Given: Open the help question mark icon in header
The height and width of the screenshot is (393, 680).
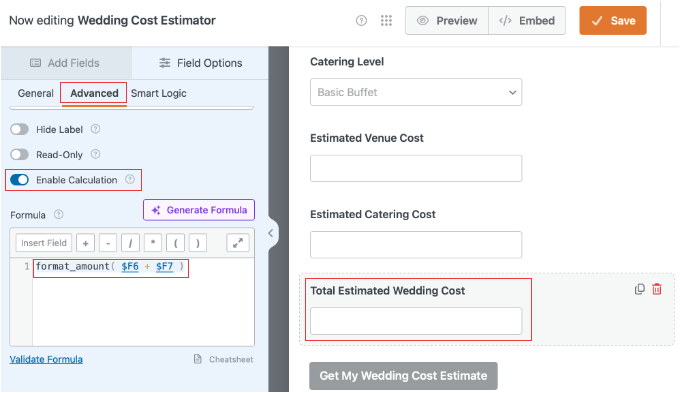Looking at the screenshot, I should 361,20.
